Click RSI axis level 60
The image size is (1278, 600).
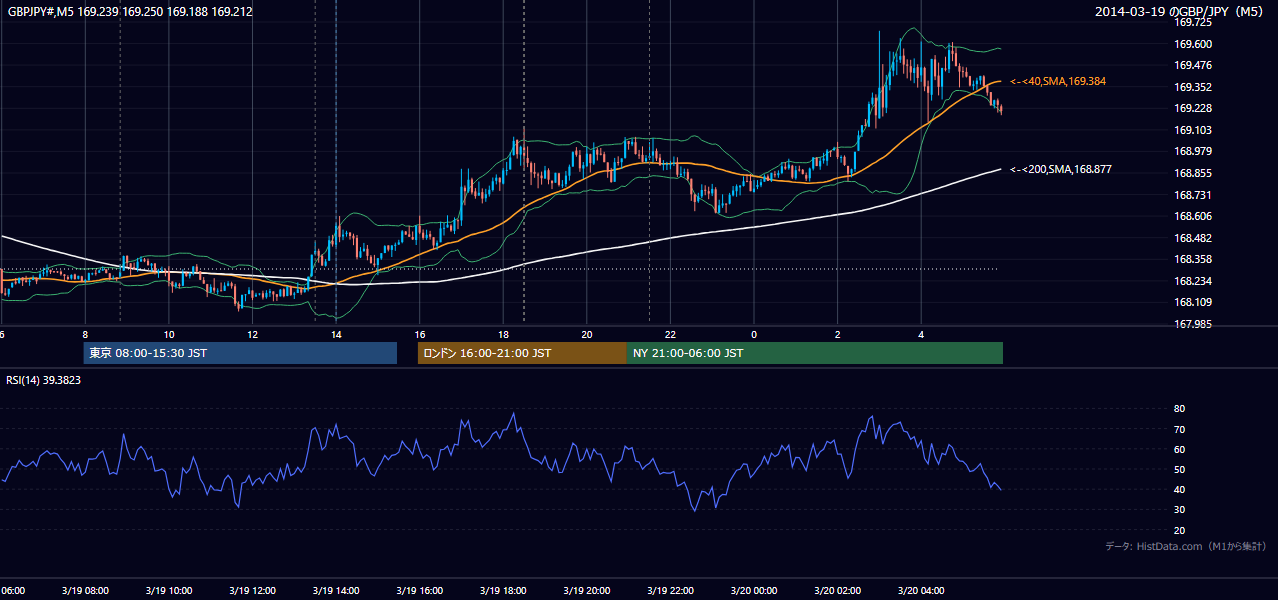(1180, 450)
